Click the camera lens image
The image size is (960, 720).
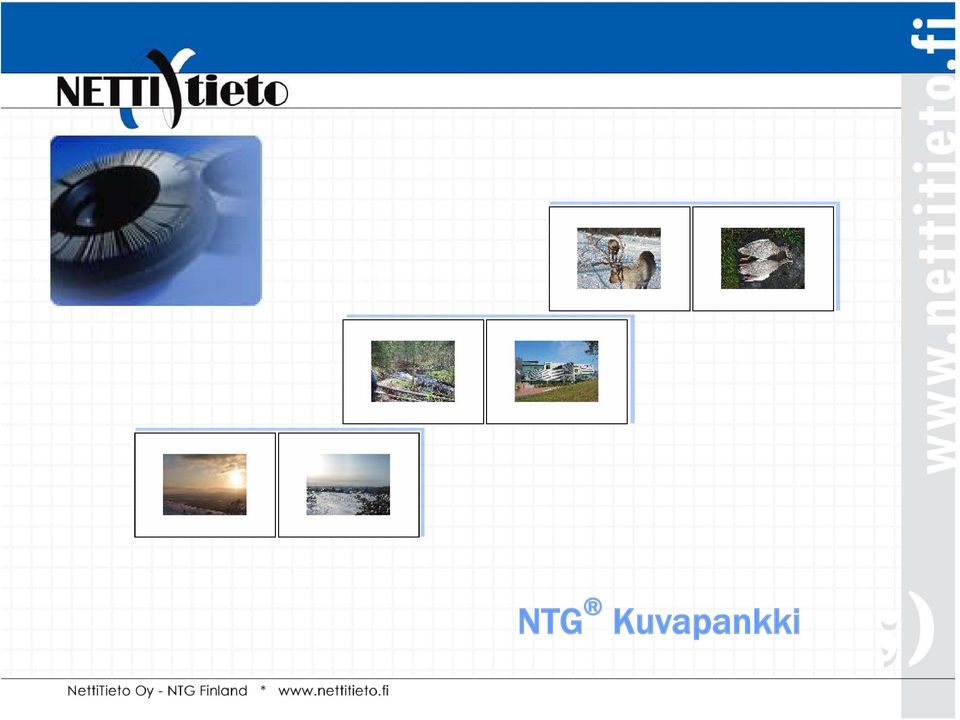coord(156,220)
